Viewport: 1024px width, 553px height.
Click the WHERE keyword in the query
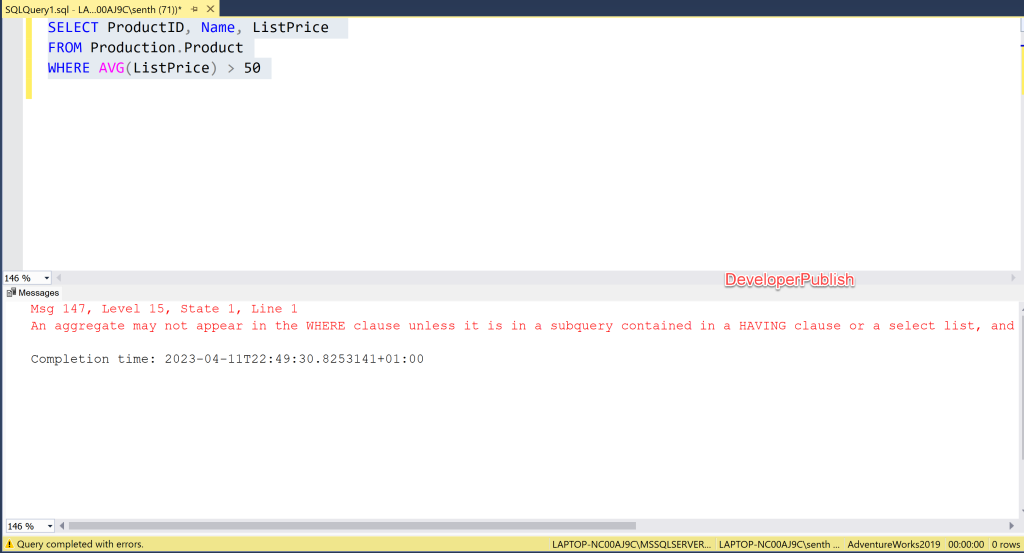click(69, 68)
